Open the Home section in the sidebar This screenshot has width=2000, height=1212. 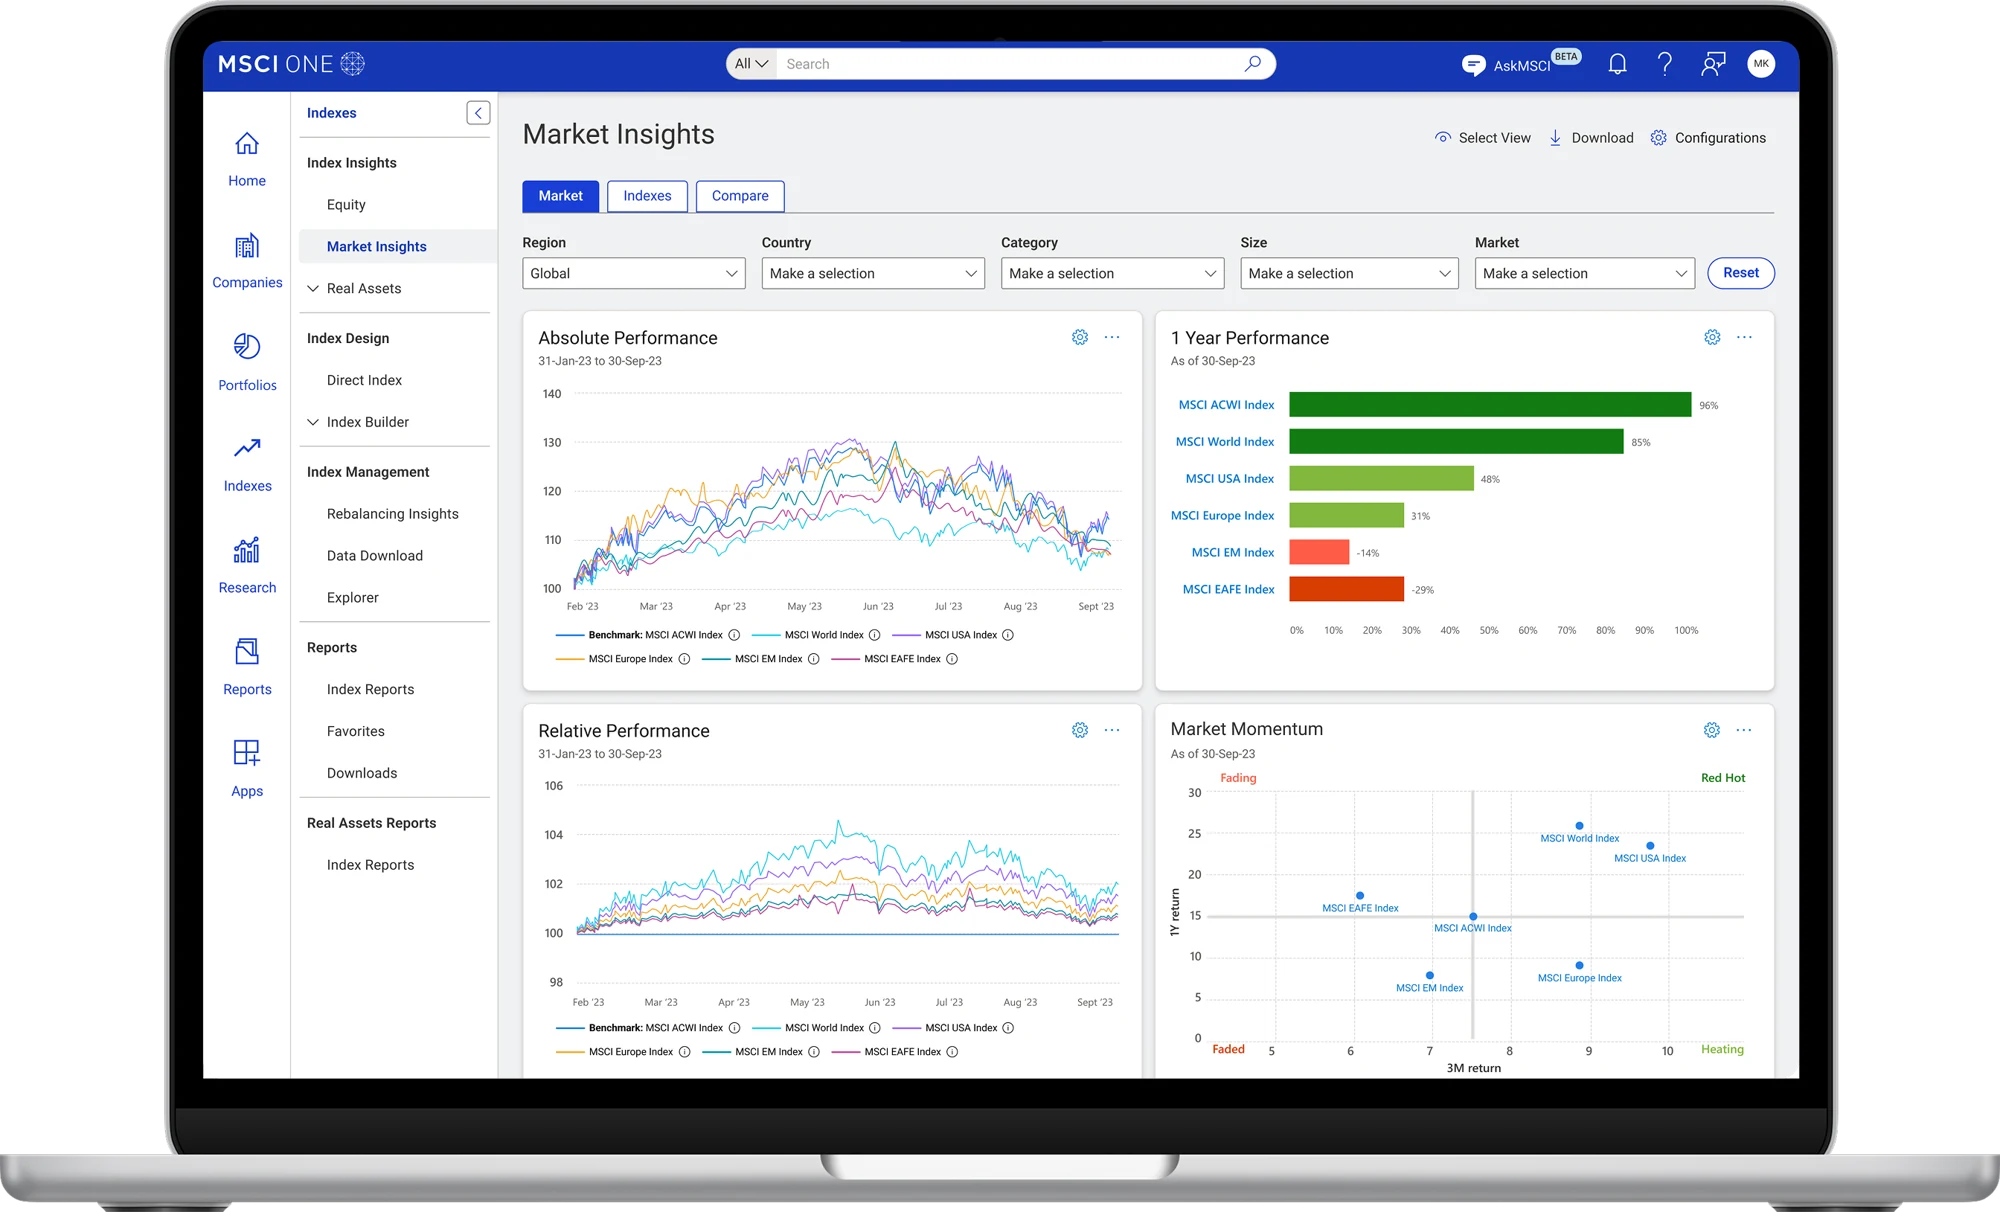247,159
